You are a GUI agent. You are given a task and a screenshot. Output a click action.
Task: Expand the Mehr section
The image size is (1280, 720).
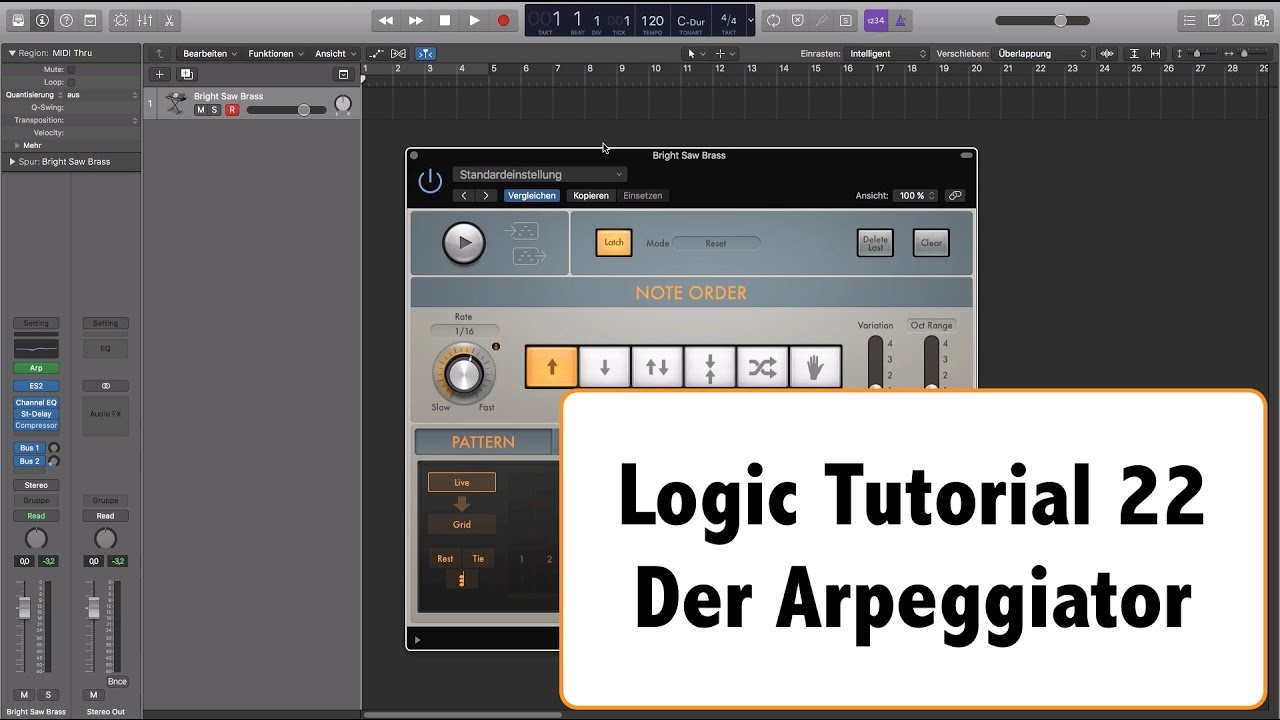(17, 145)
